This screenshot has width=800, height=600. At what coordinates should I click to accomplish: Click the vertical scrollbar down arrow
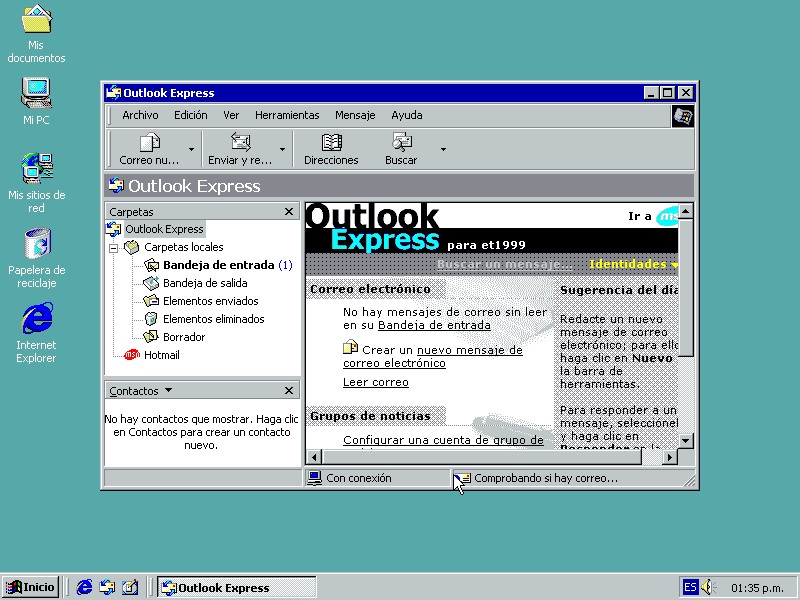686,440
